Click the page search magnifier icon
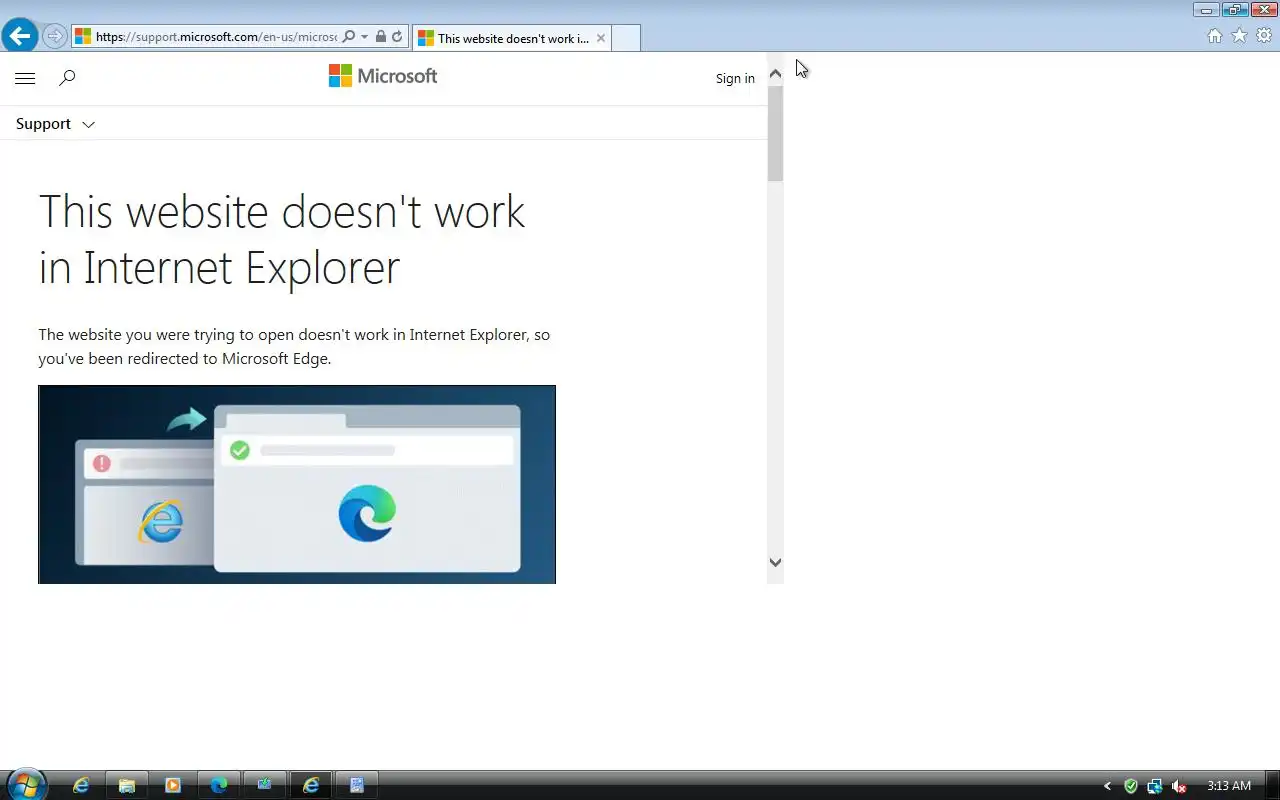Viewport: 1280px width, 800px height. [x=67, y=78]
